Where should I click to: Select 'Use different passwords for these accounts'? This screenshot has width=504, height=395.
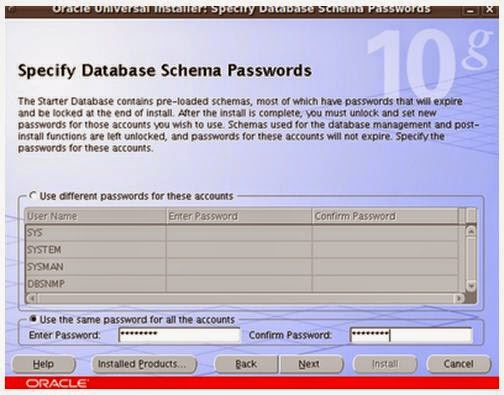coord(33,196)
